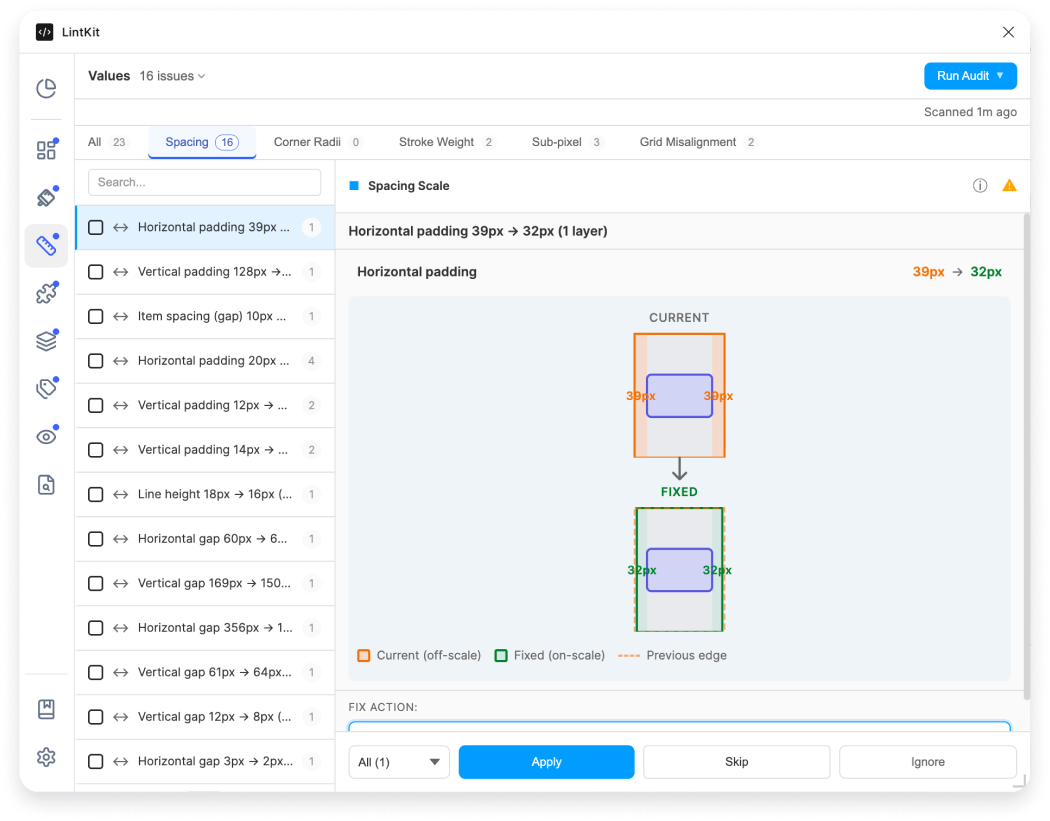Switch to the All tab
The width and height of the screenshot is (1050, 821).
[x=106, y=142]
